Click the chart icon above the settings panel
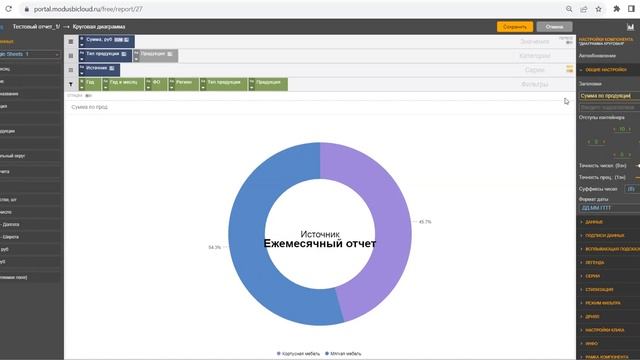The height and width of the screenshot is (360, 640). 631,27
